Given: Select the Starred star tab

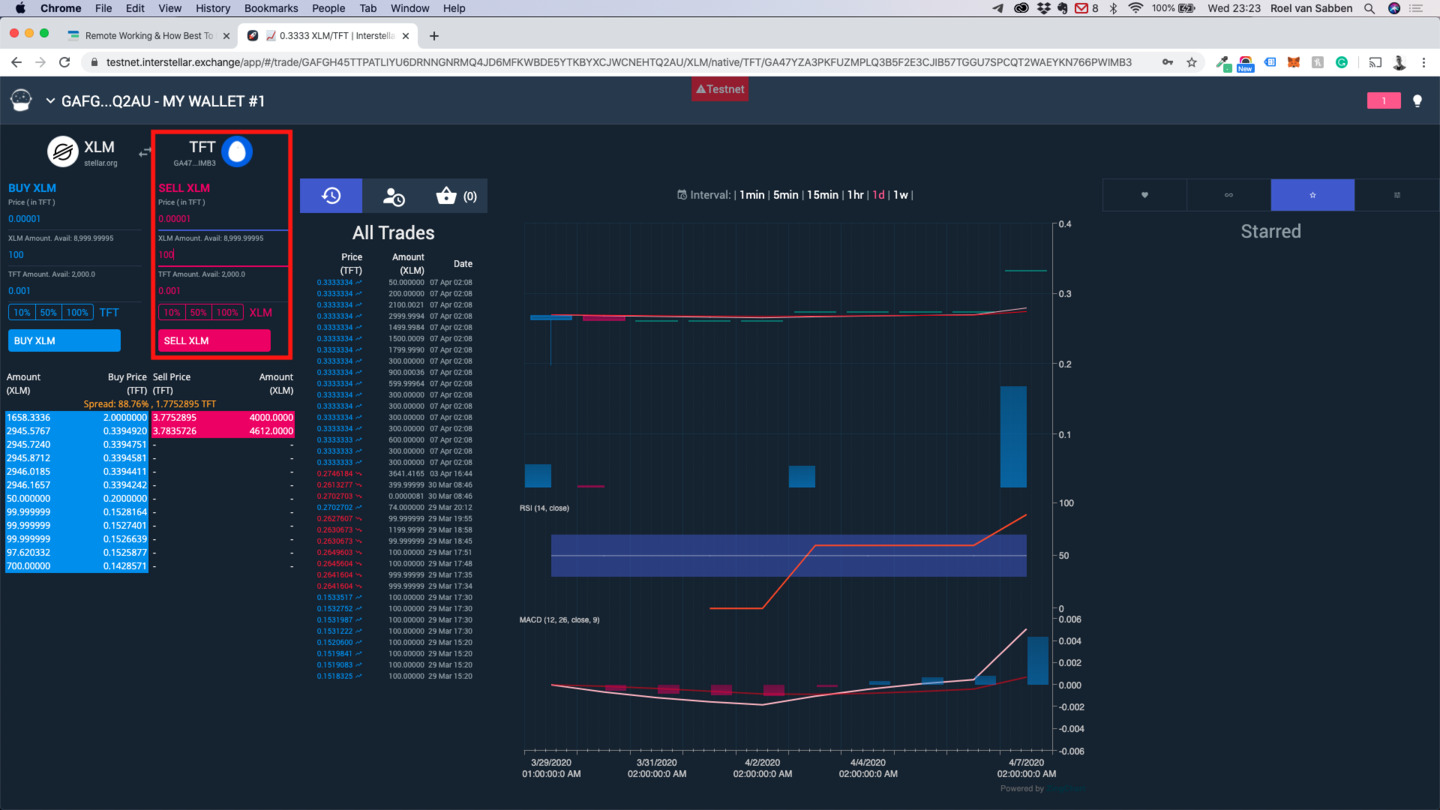Looking at the screenshot, I should click(1312, 195).
